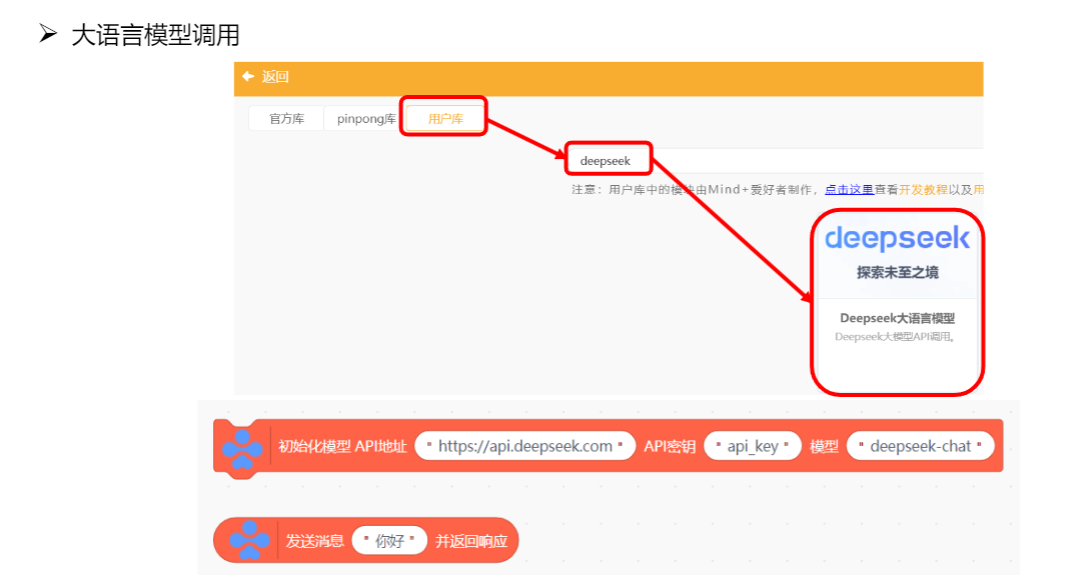This screenshot has width=1090, height=575.
Task: Click the 初始化模型 API地址 label
Action: (x=342, y=446)
